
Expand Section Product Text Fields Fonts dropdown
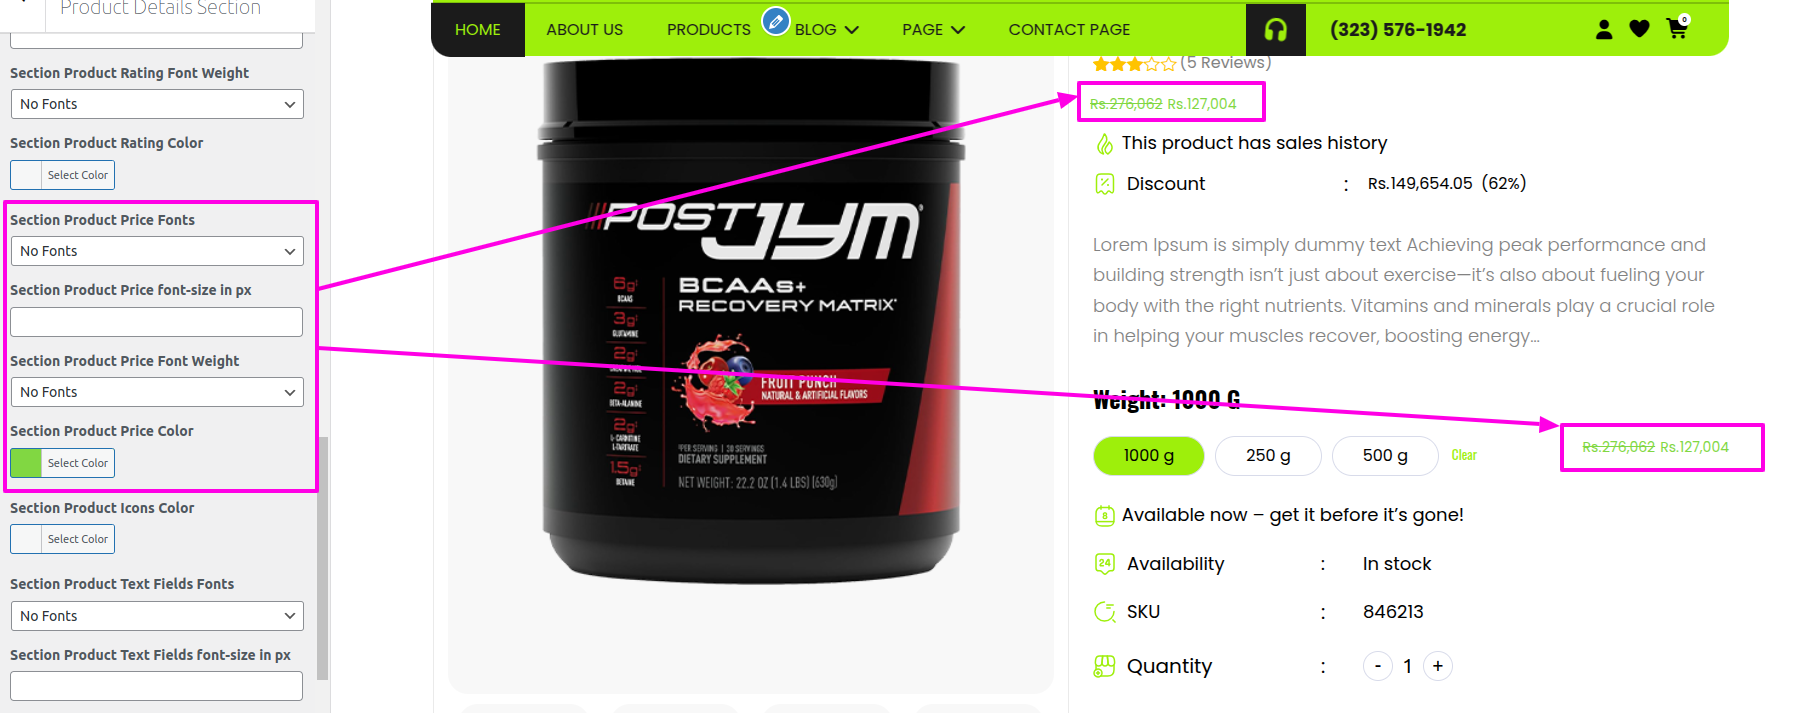157,616
